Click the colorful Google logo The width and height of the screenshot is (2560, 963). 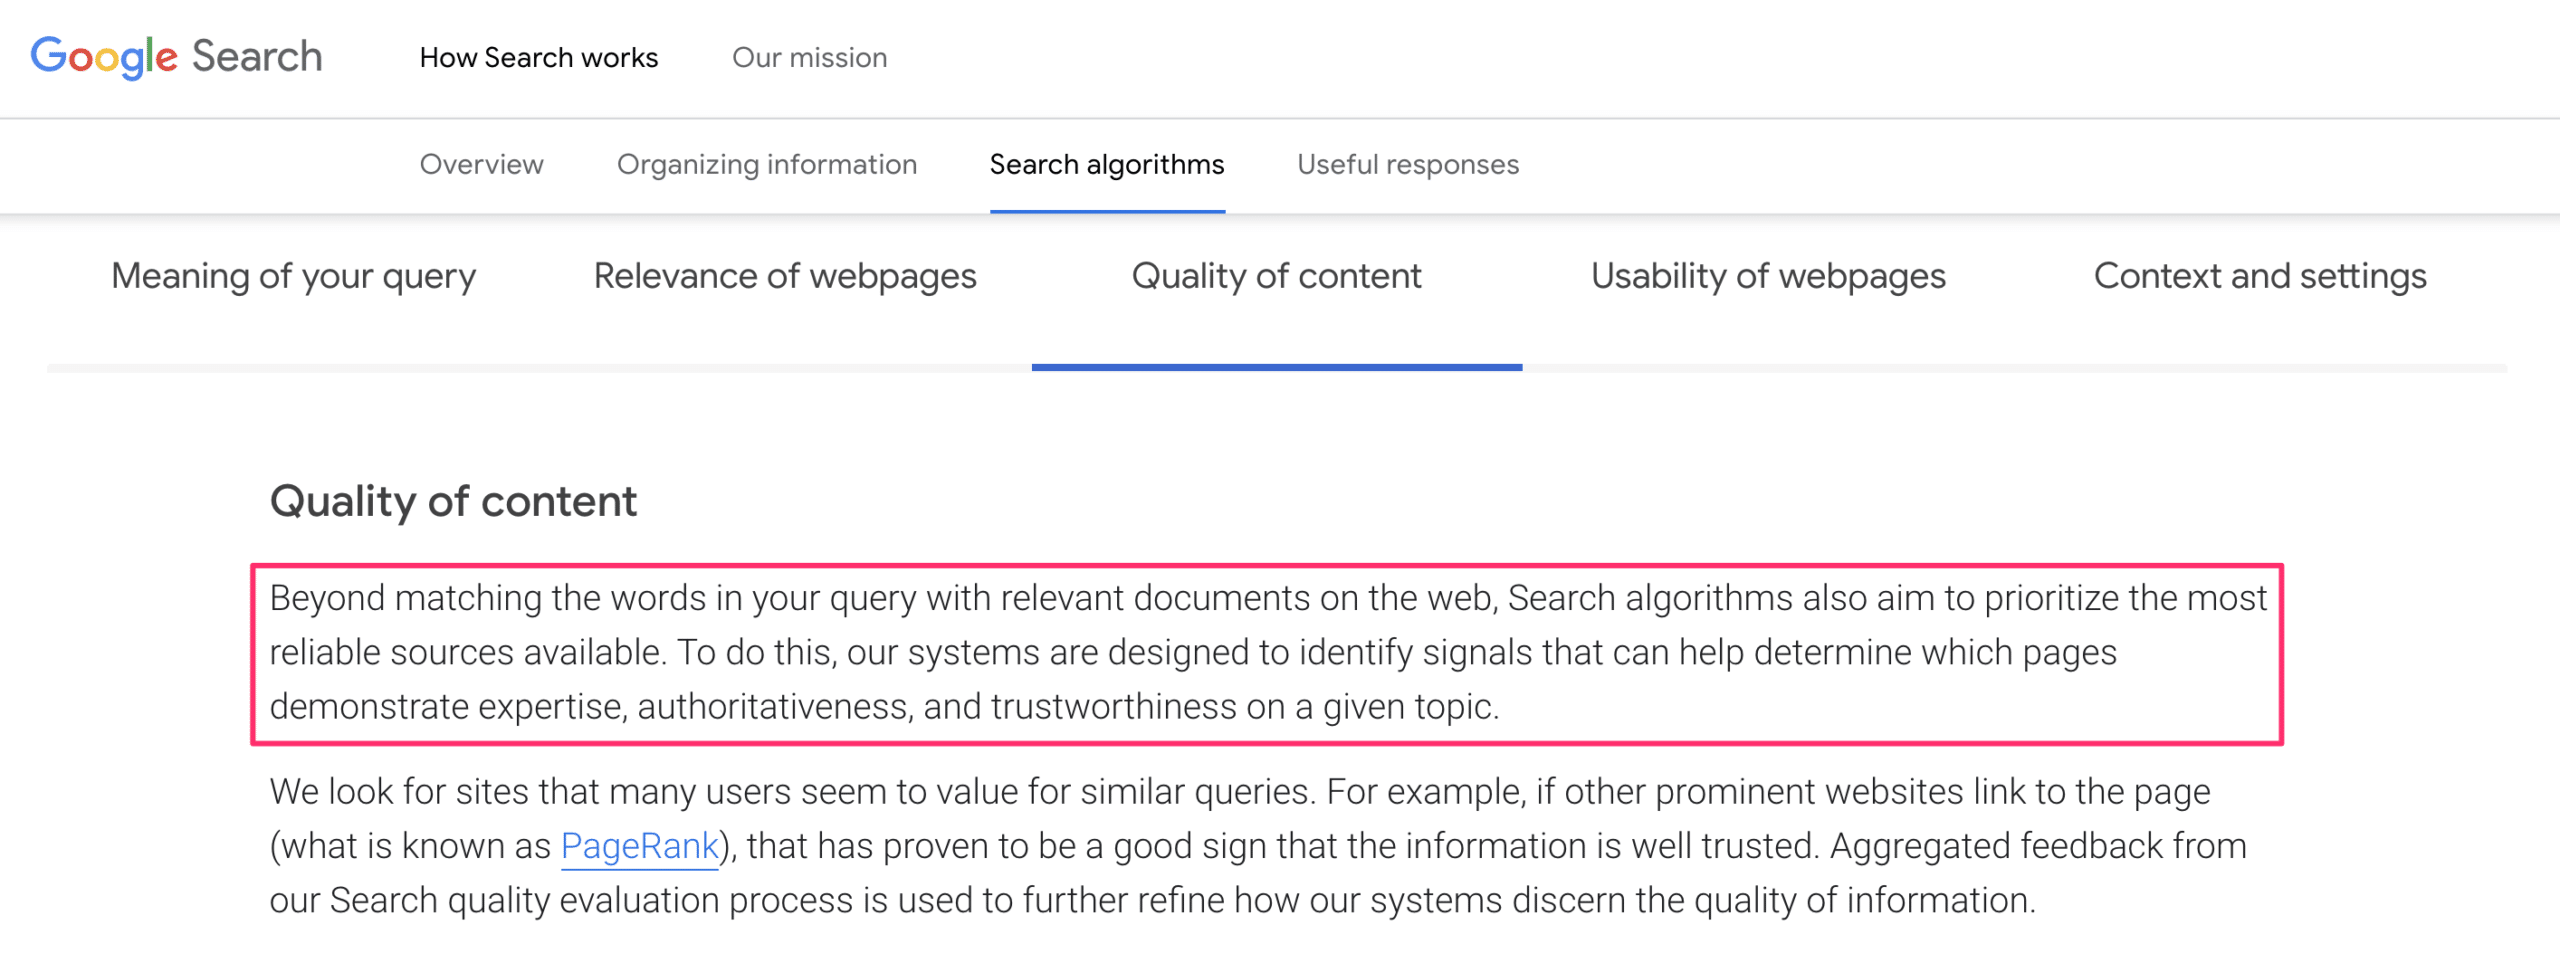click(104, 57)
